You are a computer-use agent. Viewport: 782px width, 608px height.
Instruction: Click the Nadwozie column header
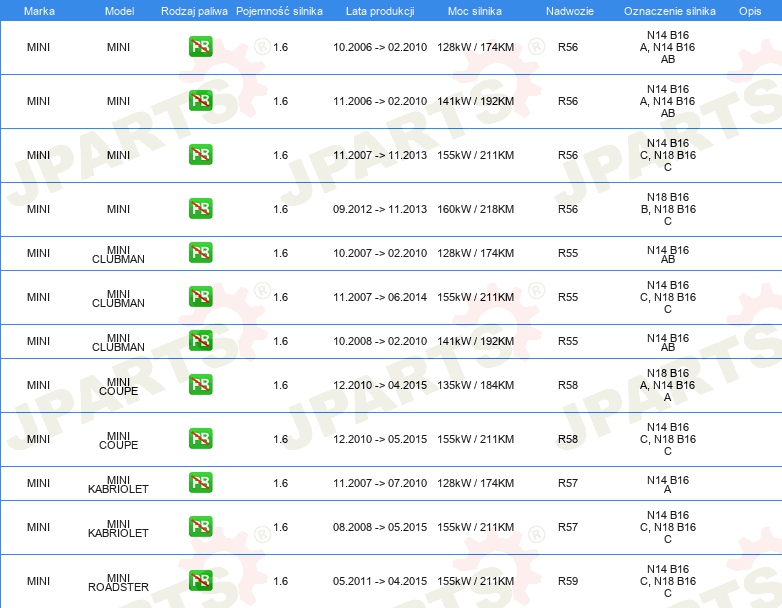point(570,11)
